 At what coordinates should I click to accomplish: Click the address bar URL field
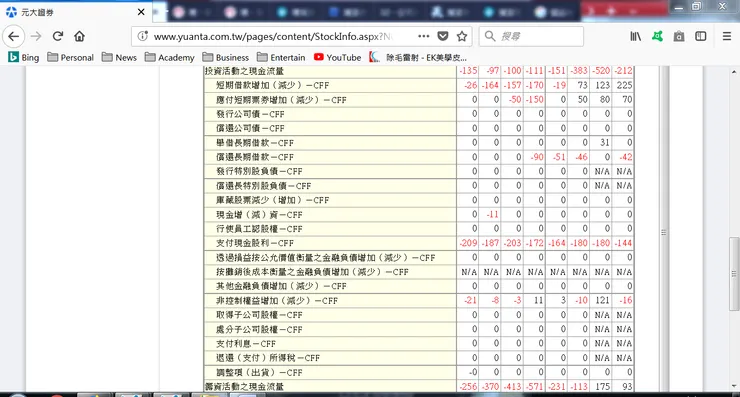coord(273,36)
